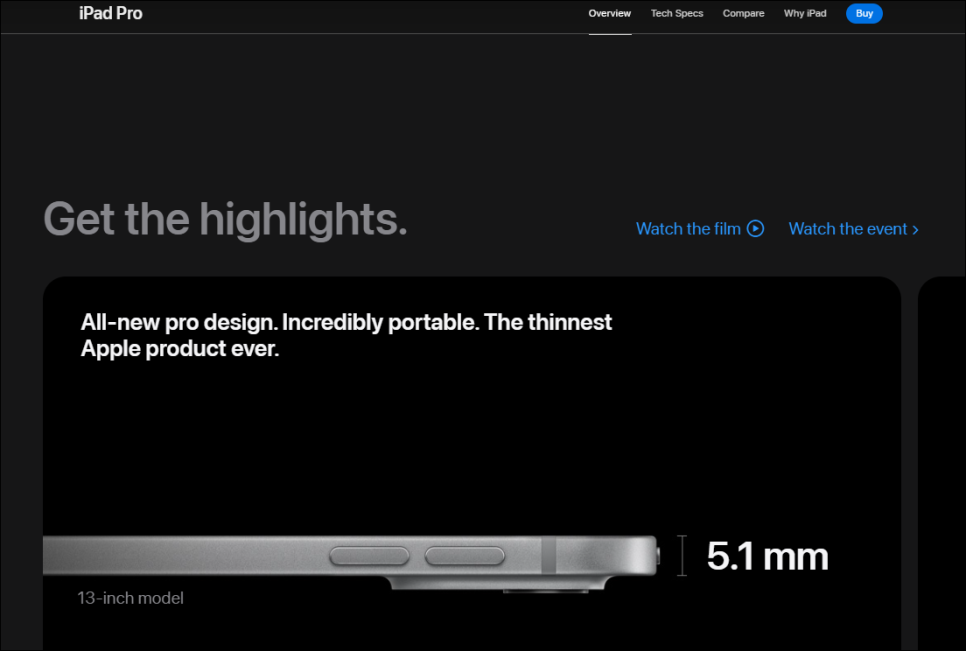
Task: Click the iPad's silver antenna band
Action: point(547,555)
